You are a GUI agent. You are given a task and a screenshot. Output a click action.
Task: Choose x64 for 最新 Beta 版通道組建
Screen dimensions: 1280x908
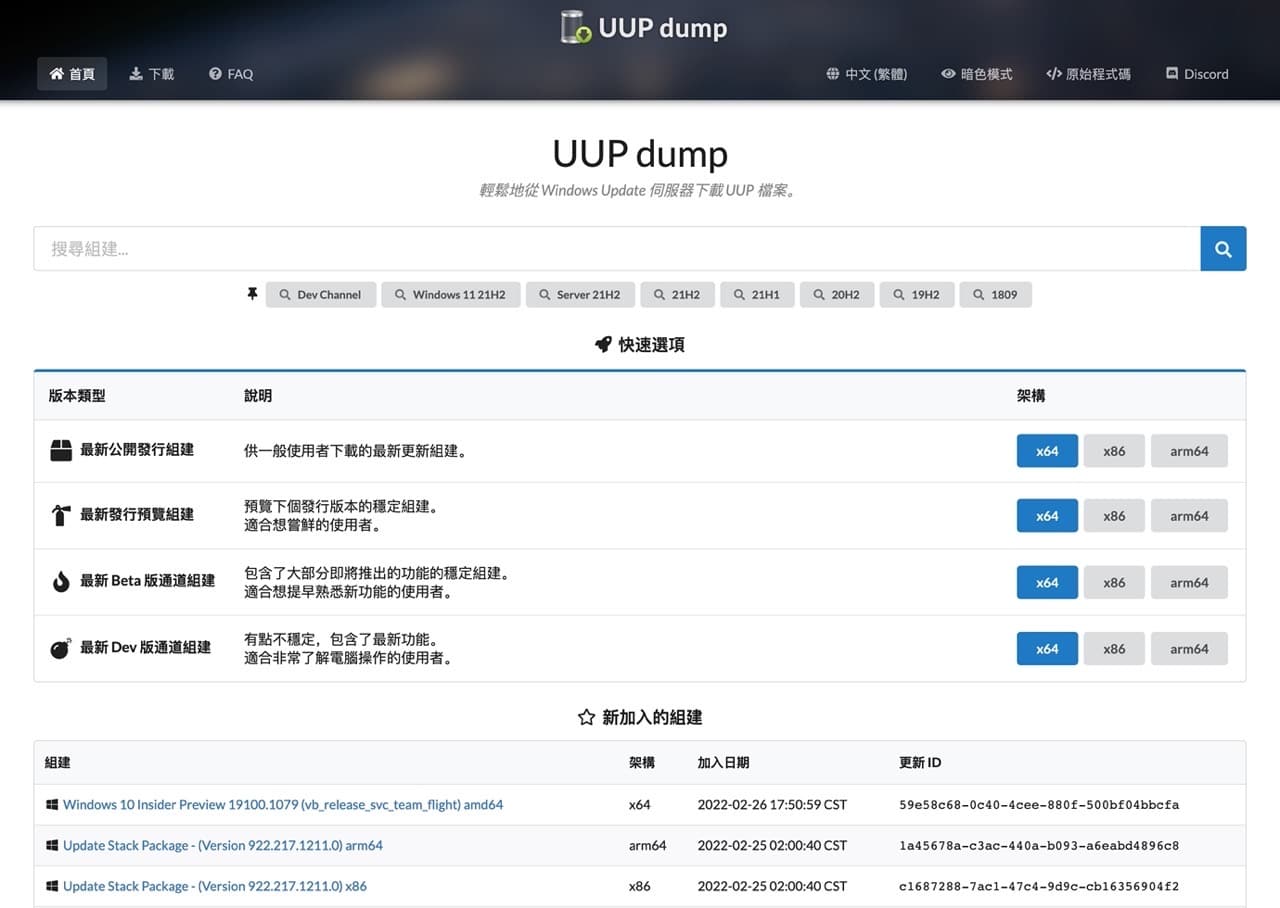point(1047,583)
